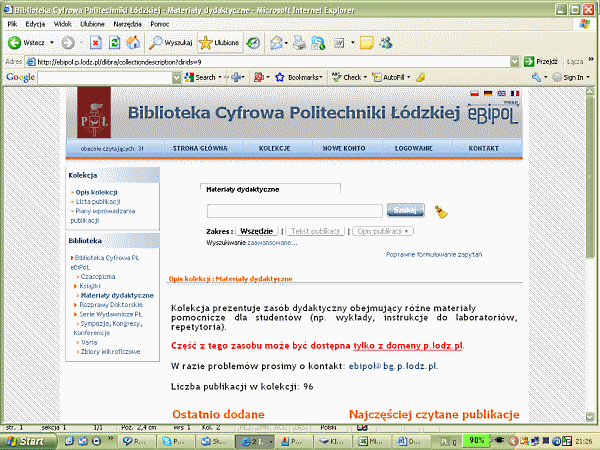Expand the address bar dropdown arrow
The height and width of the screenshot is (450, 600).
click(x=515, y=62)
